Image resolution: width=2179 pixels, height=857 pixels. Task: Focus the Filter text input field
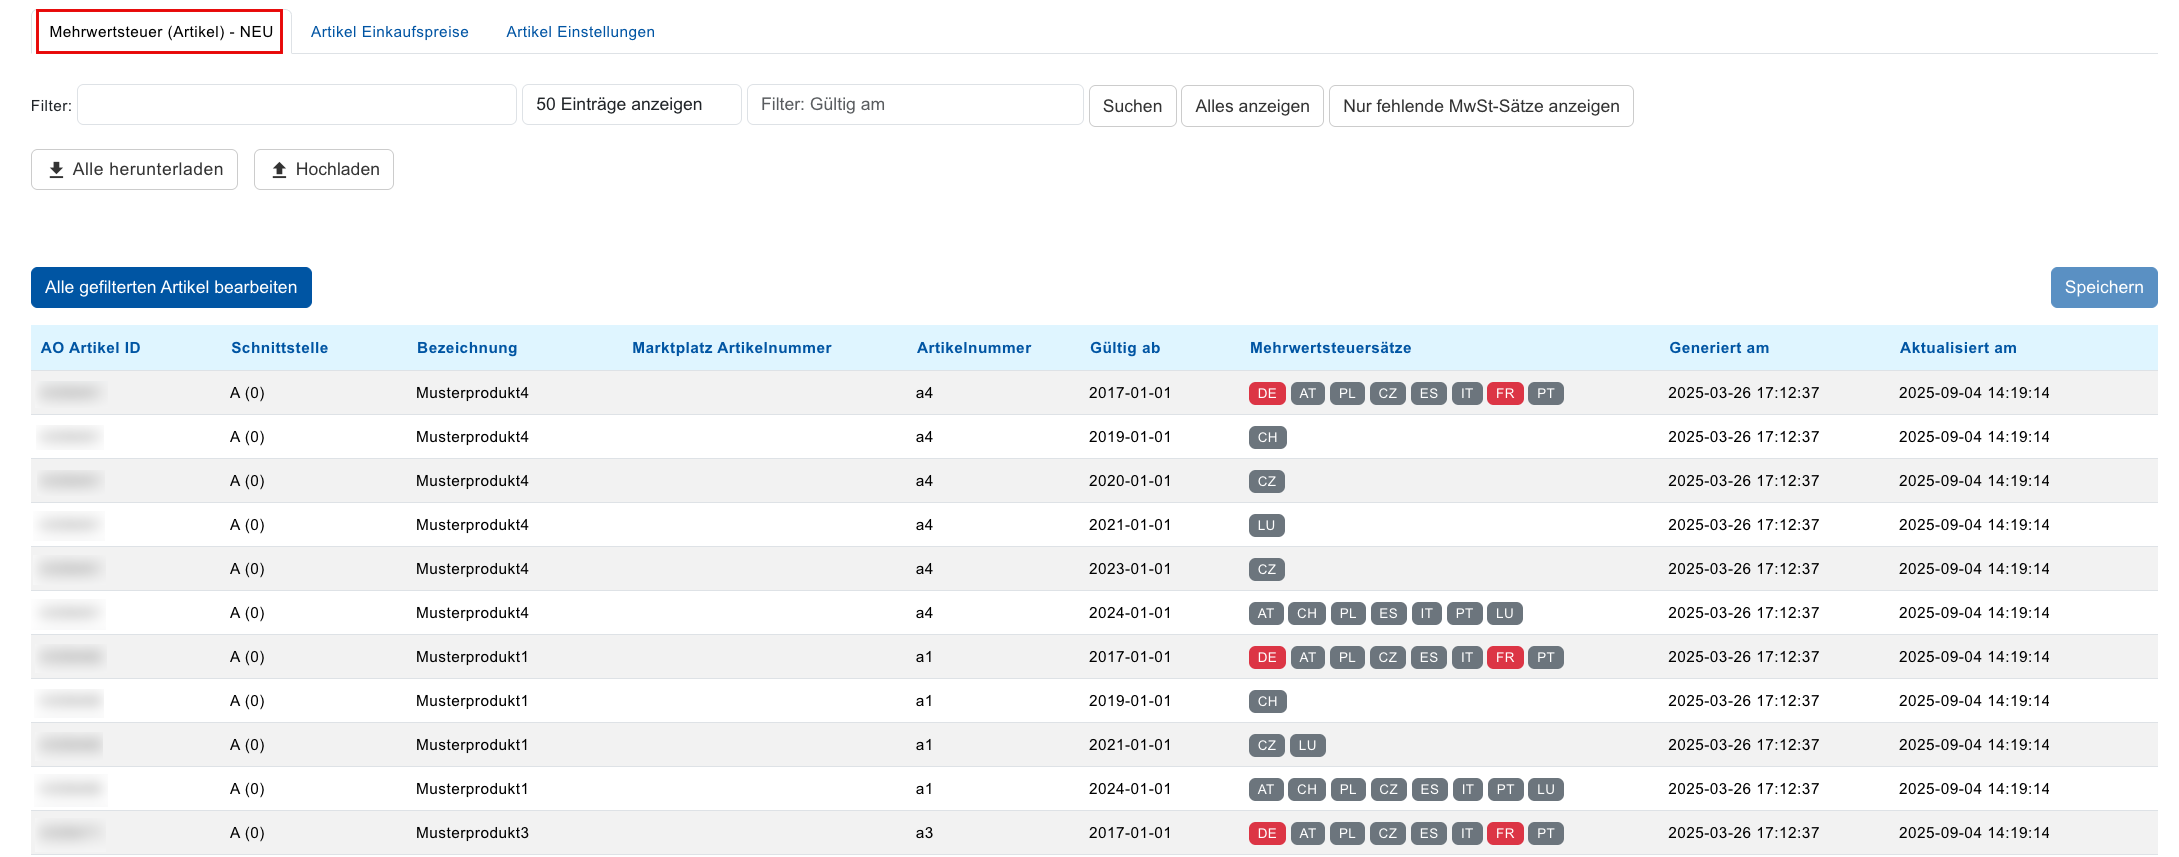[296, 105]
